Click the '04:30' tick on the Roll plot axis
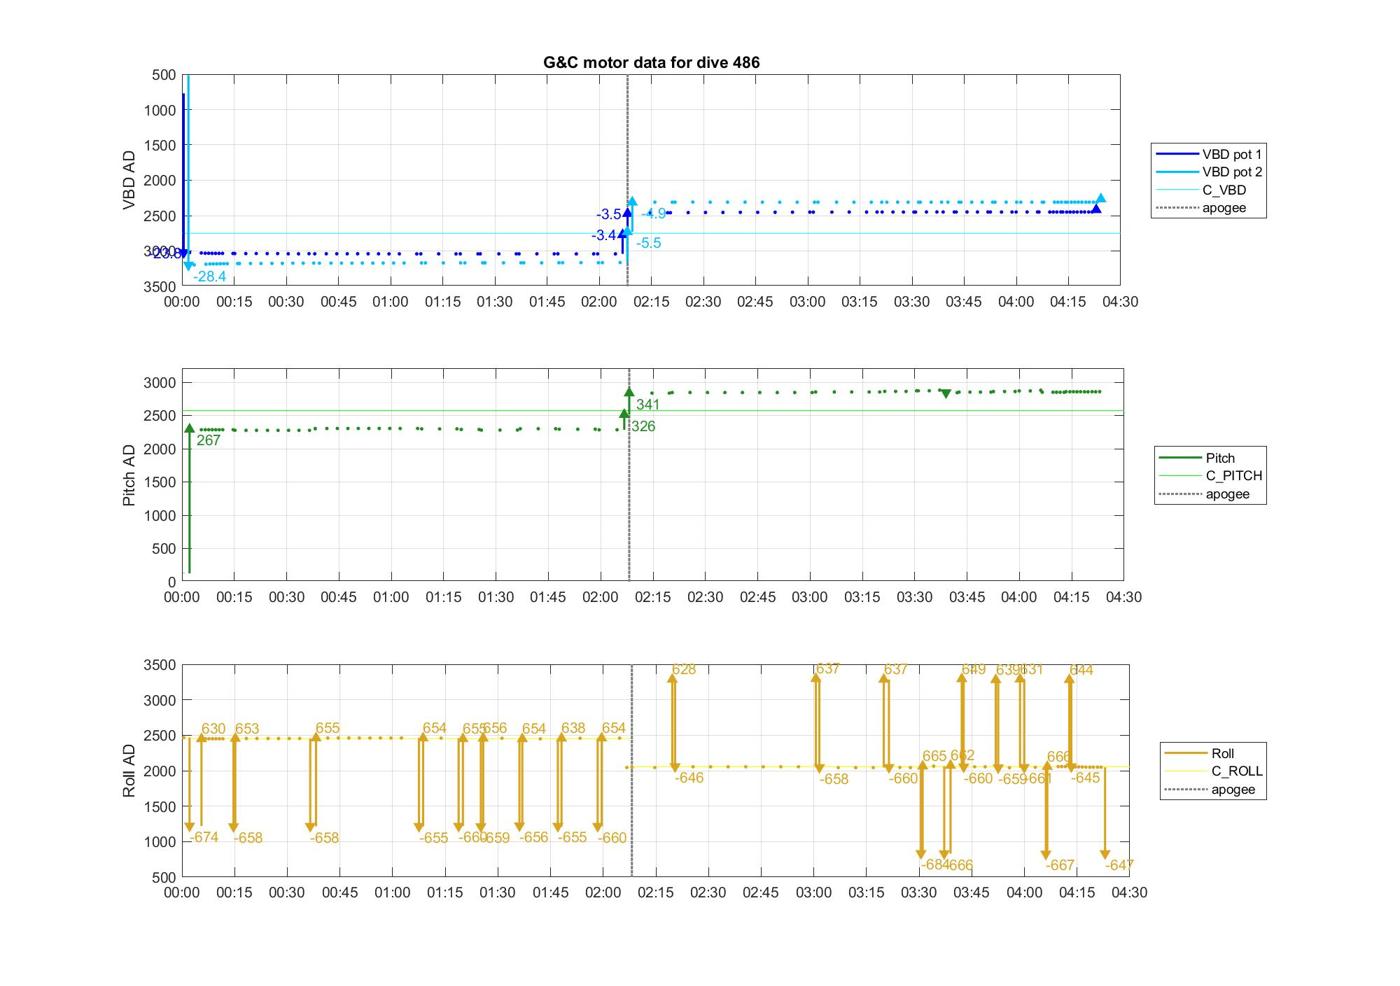Viewport: 1400px width, 986px height. (1130, 892)
